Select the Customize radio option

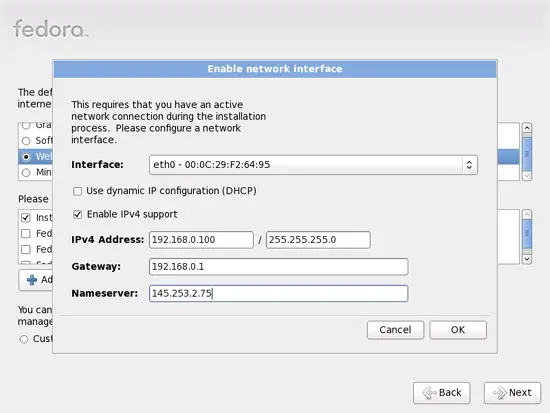coord(24,339)
